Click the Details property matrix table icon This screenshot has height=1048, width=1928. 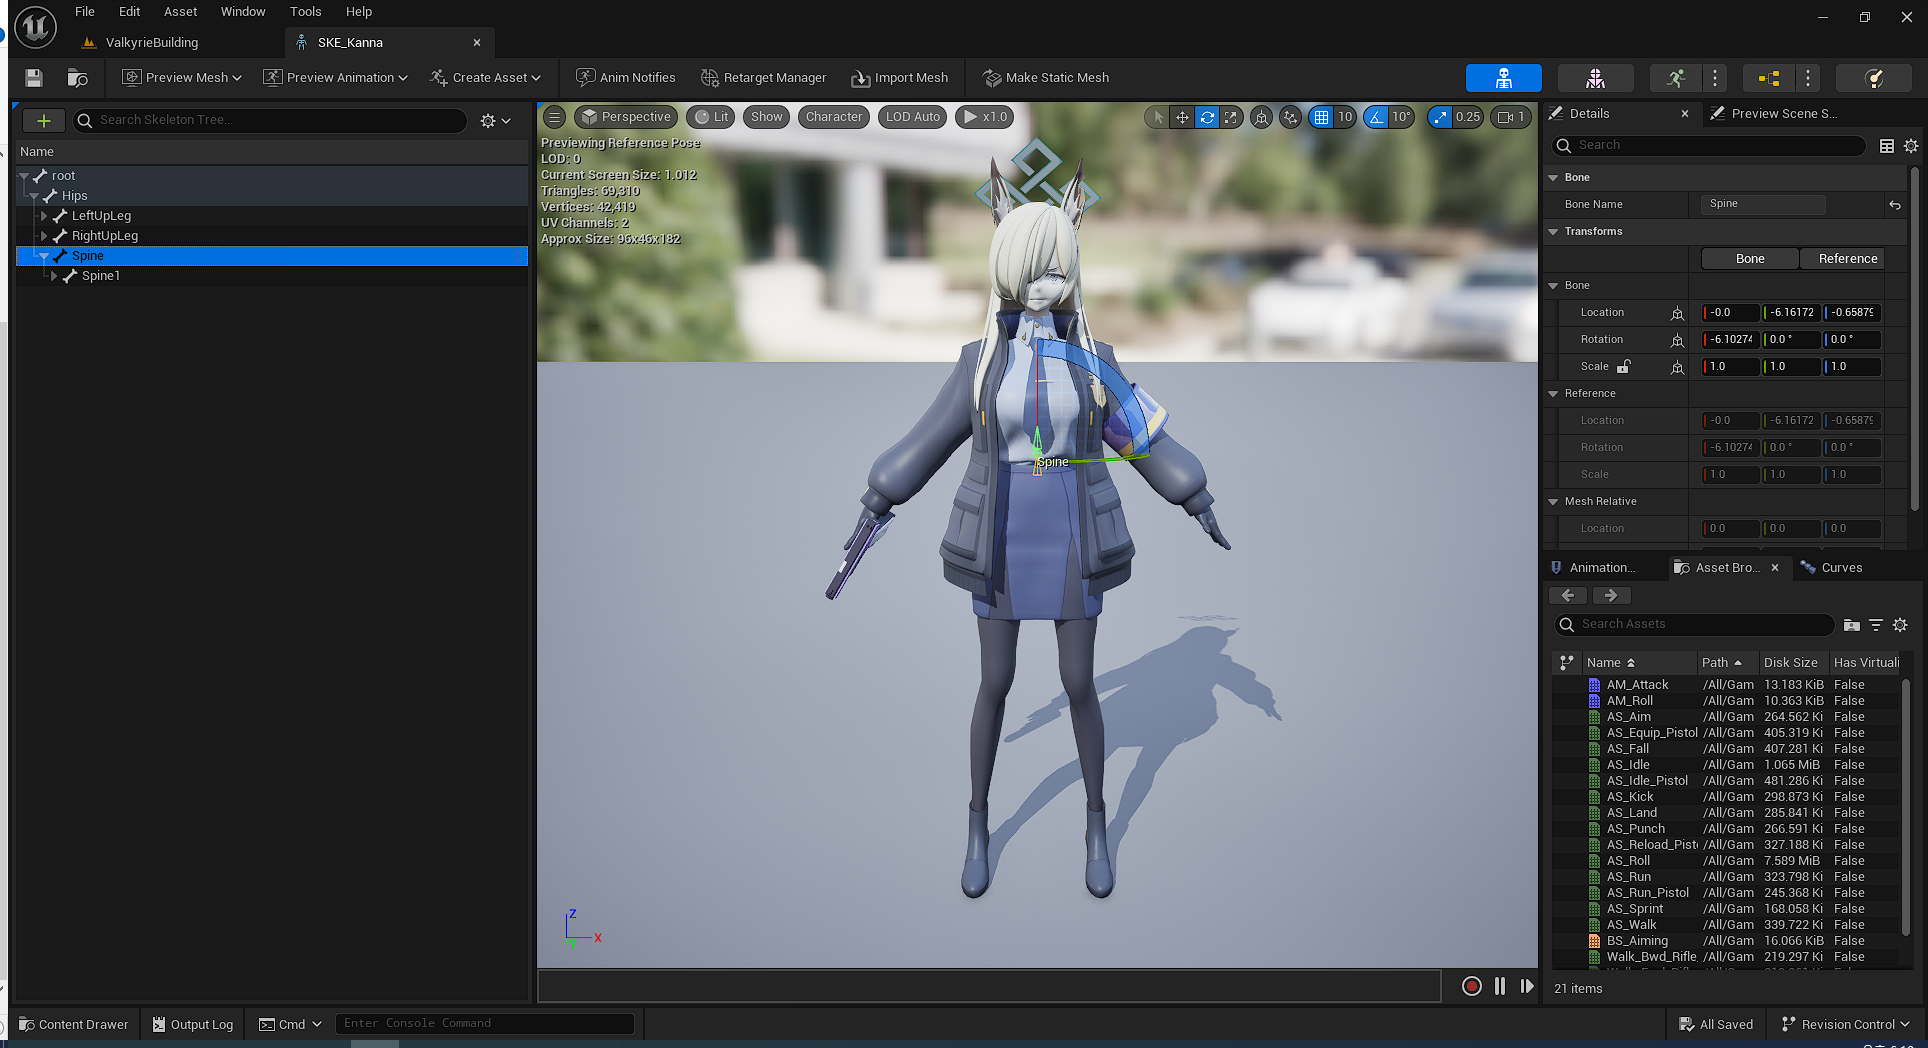pos(1887,146)
